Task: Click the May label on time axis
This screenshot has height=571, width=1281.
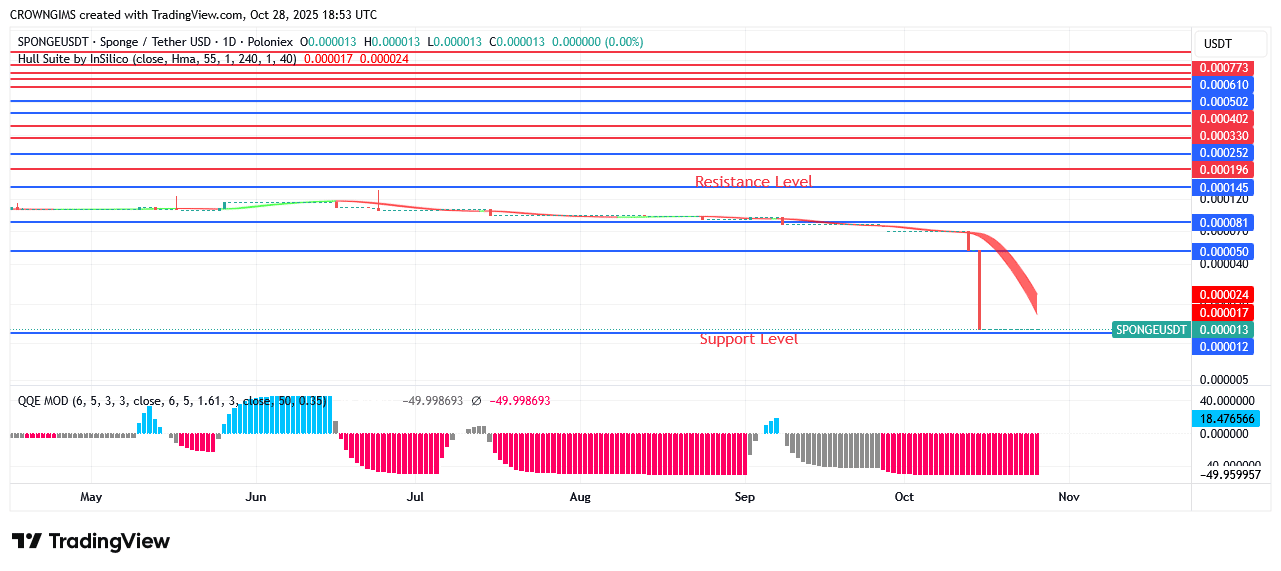Action: point(91,497)
